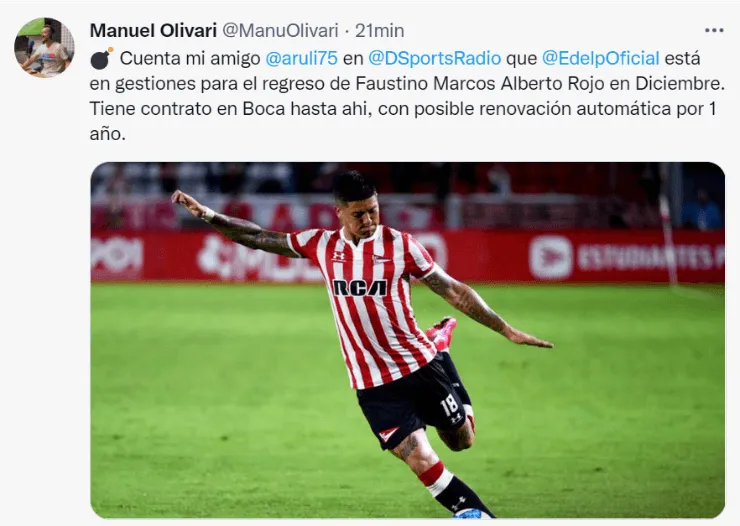
Task: Open the @DSportsRadio mention link
Action: [x=434, y=58]
